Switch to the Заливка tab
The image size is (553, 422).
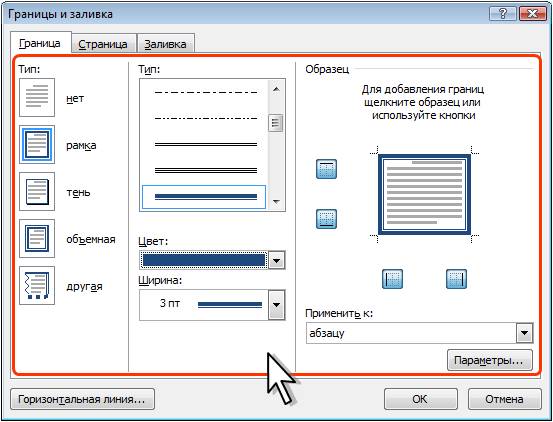coord(165,44)
